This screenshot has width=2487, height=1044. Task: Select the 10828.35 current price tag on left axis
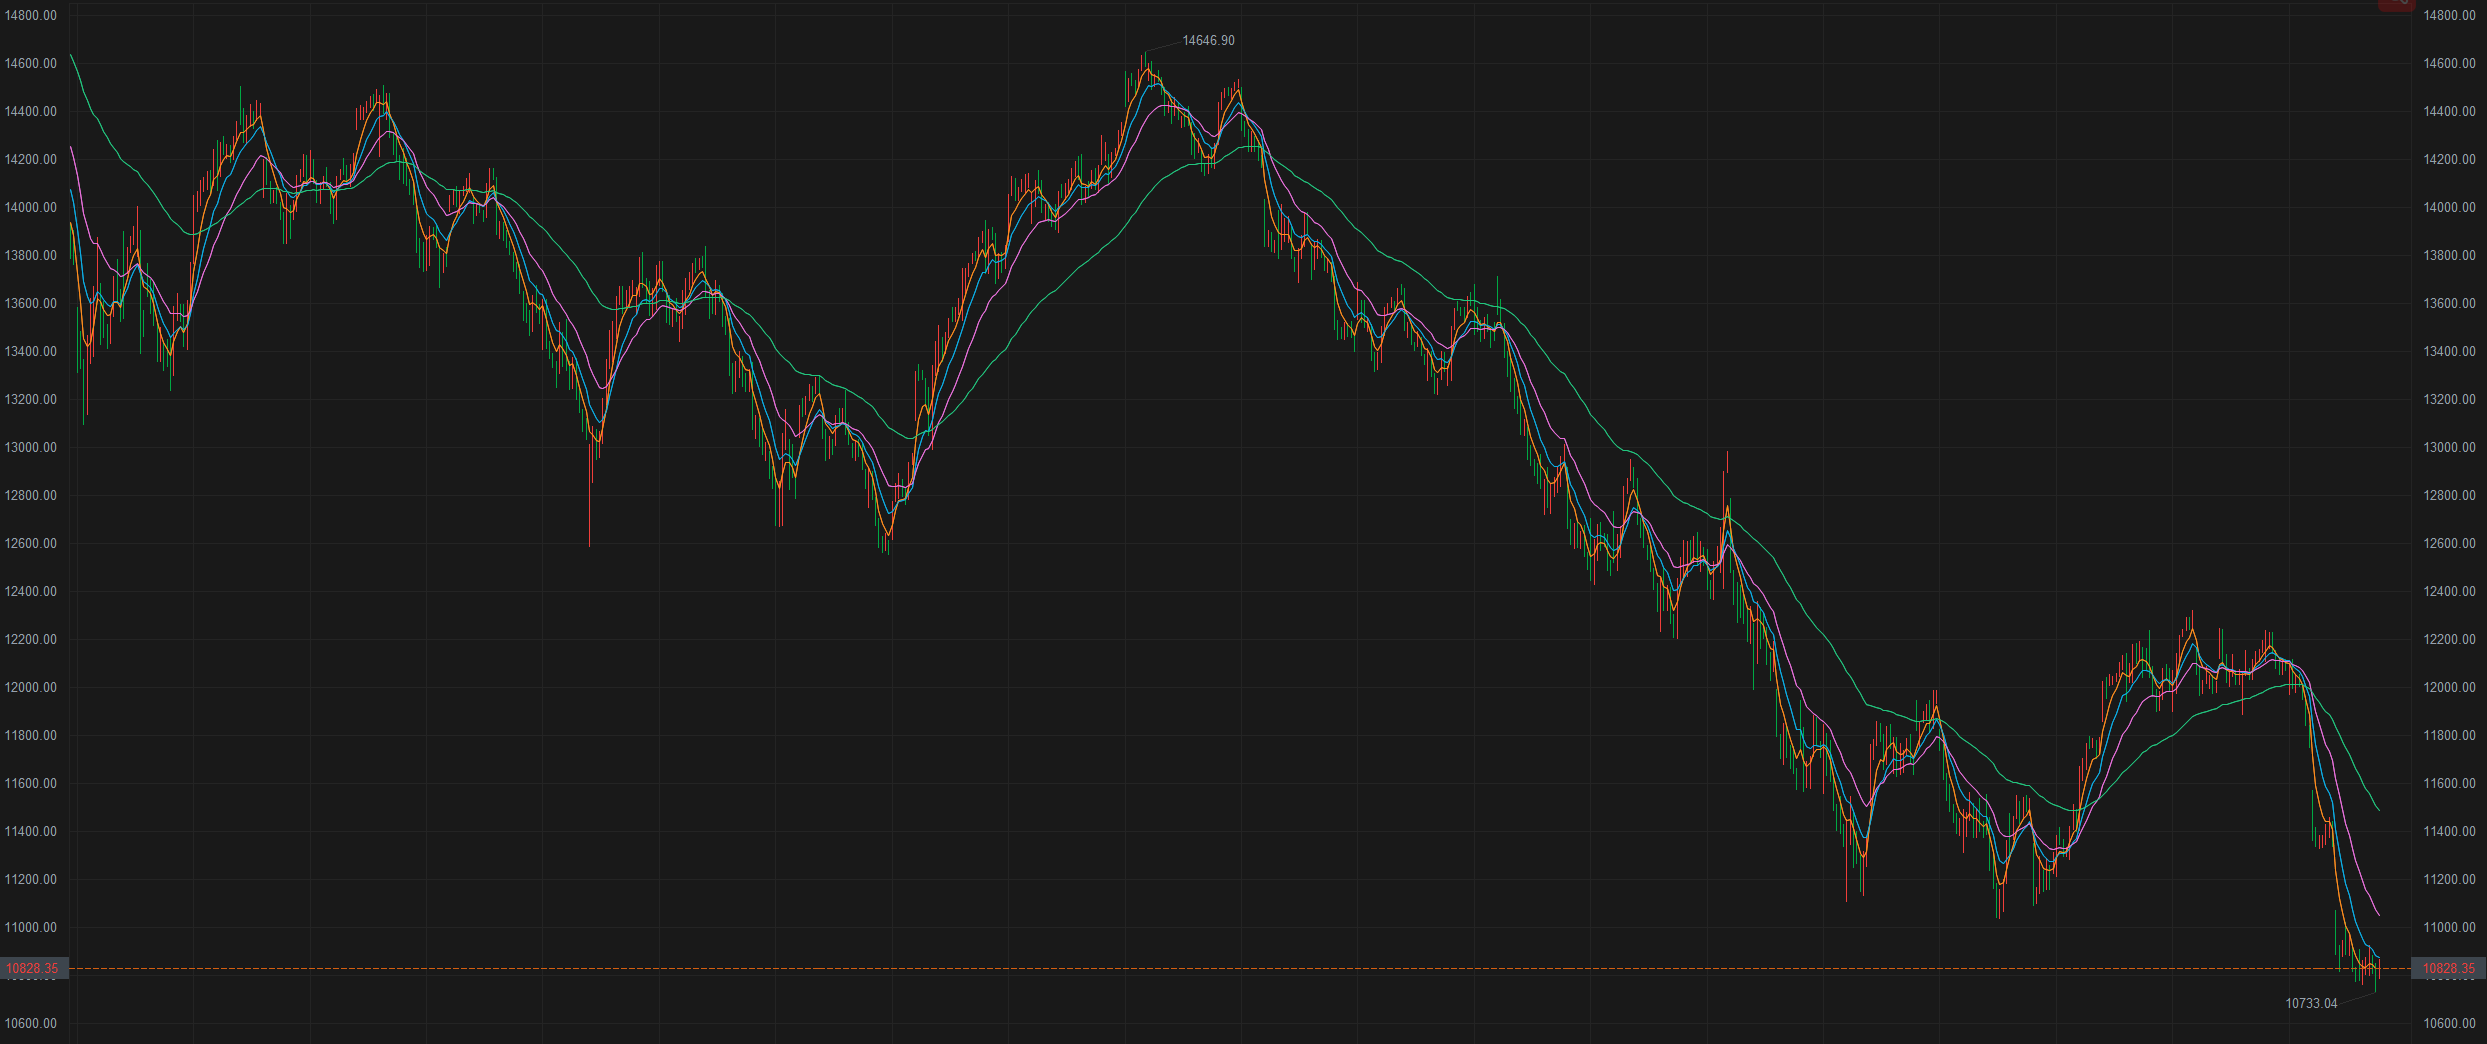[x=32, y=968]
